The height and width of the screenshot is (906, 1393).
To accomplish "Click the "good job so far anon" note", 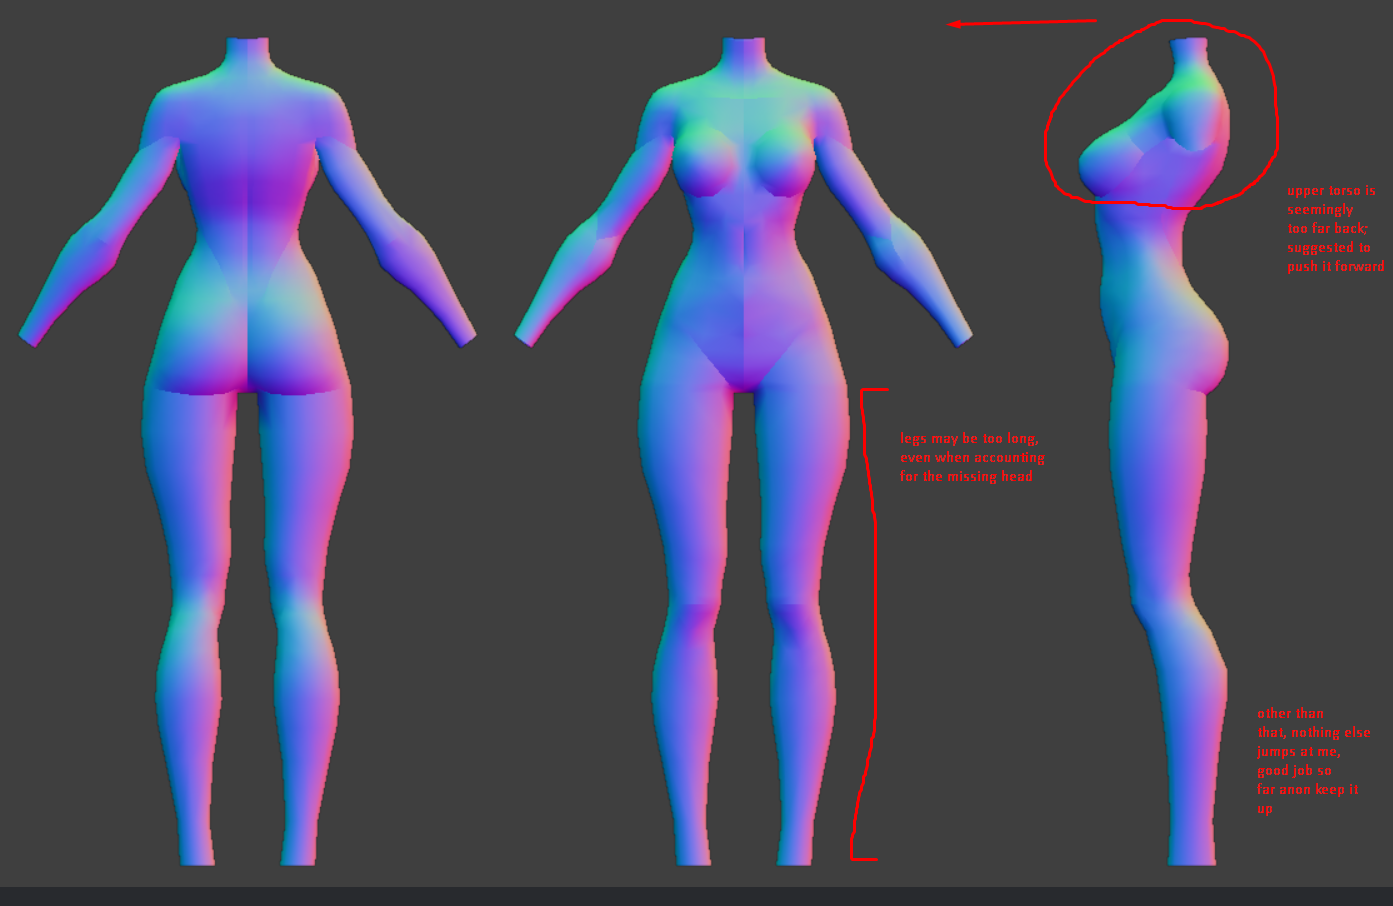I will click(x=1313, y=761).
